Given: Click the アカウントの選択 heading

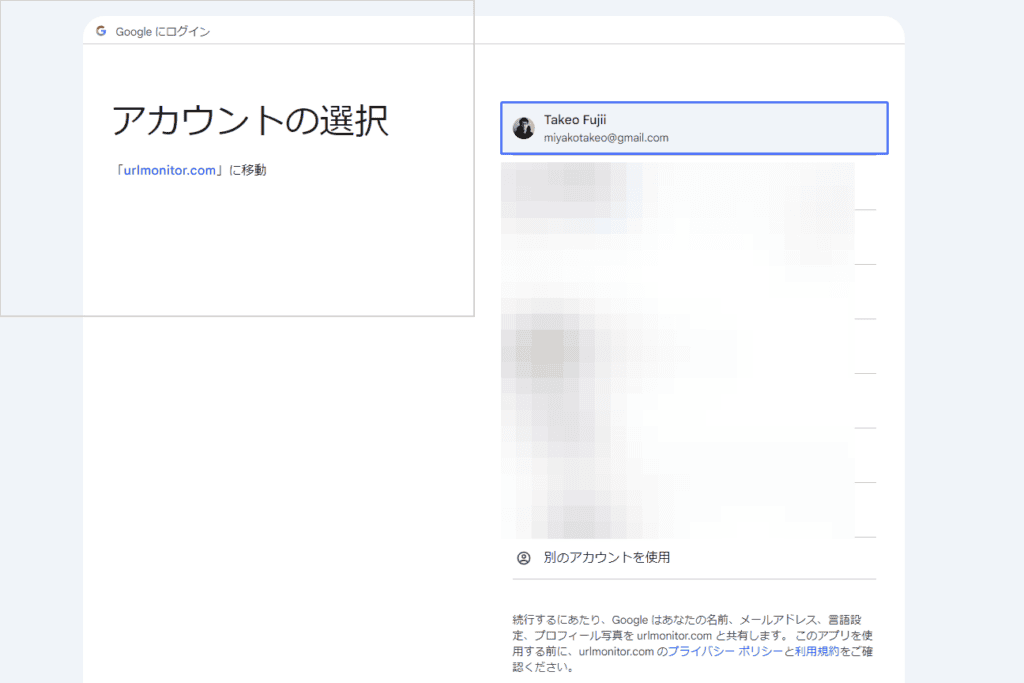Looking at the screenshot, I should 250,121.
